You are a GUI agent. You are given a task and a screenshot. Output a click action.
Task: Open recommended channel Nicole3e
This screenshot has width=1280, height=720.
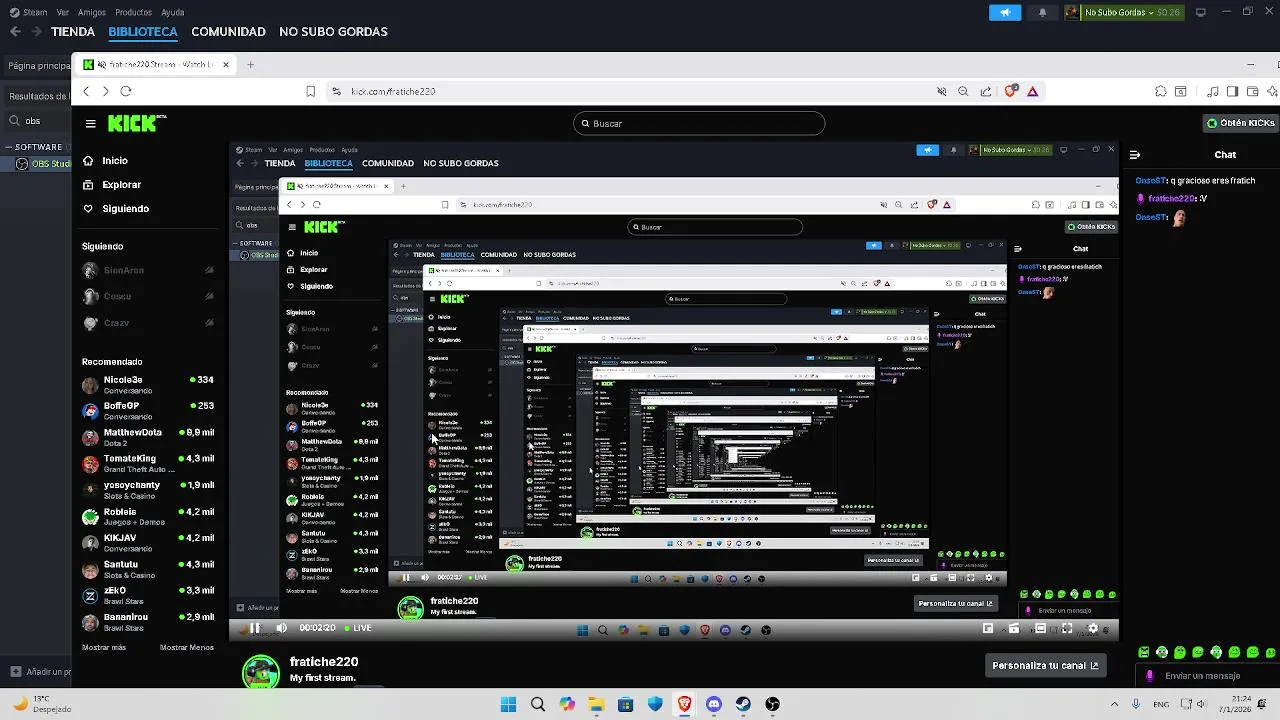(148, 384)
